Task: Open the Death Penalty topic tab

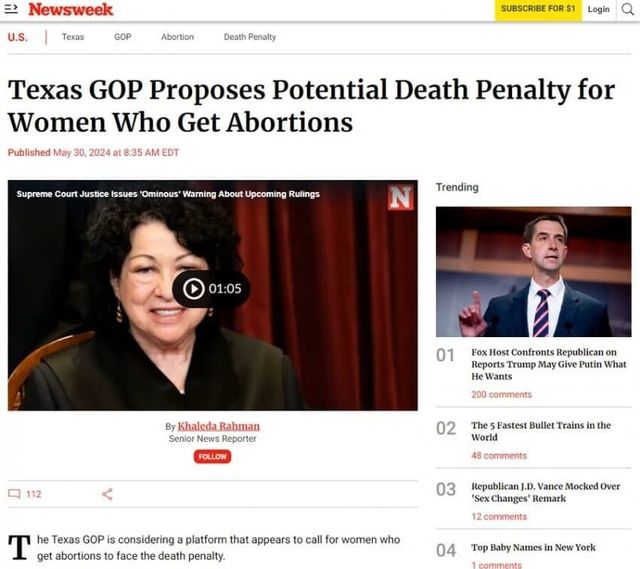Action: coord(250,37)
